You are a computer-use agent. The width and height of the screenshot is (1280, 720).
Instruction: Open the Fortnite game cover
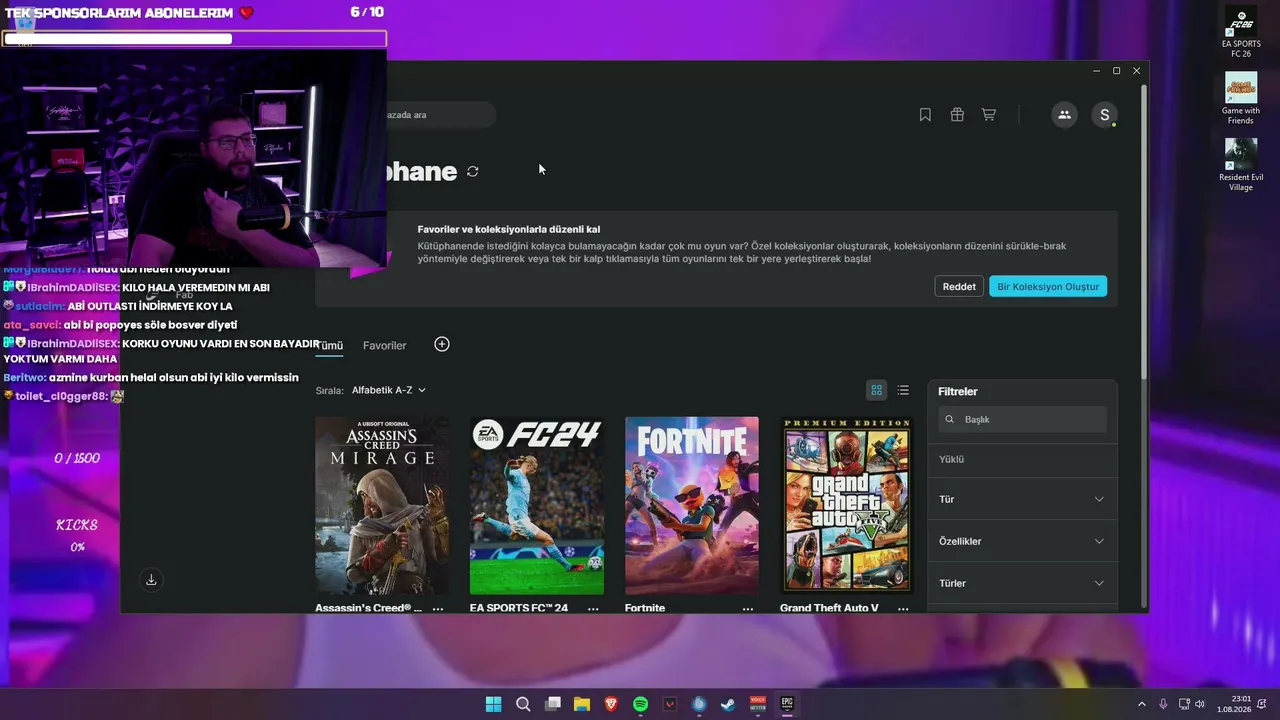(x=692, y=506)
